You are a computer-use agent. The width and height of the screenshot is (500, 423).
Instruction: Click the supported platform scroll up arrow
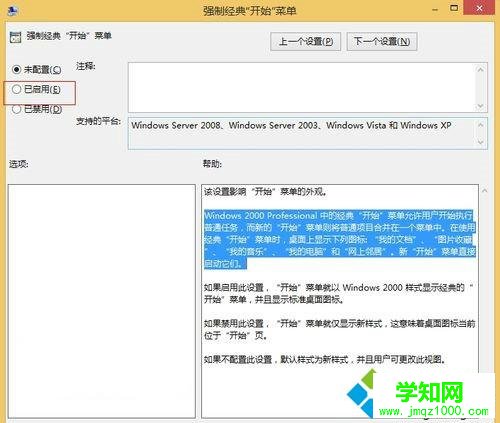pos(480,125)
